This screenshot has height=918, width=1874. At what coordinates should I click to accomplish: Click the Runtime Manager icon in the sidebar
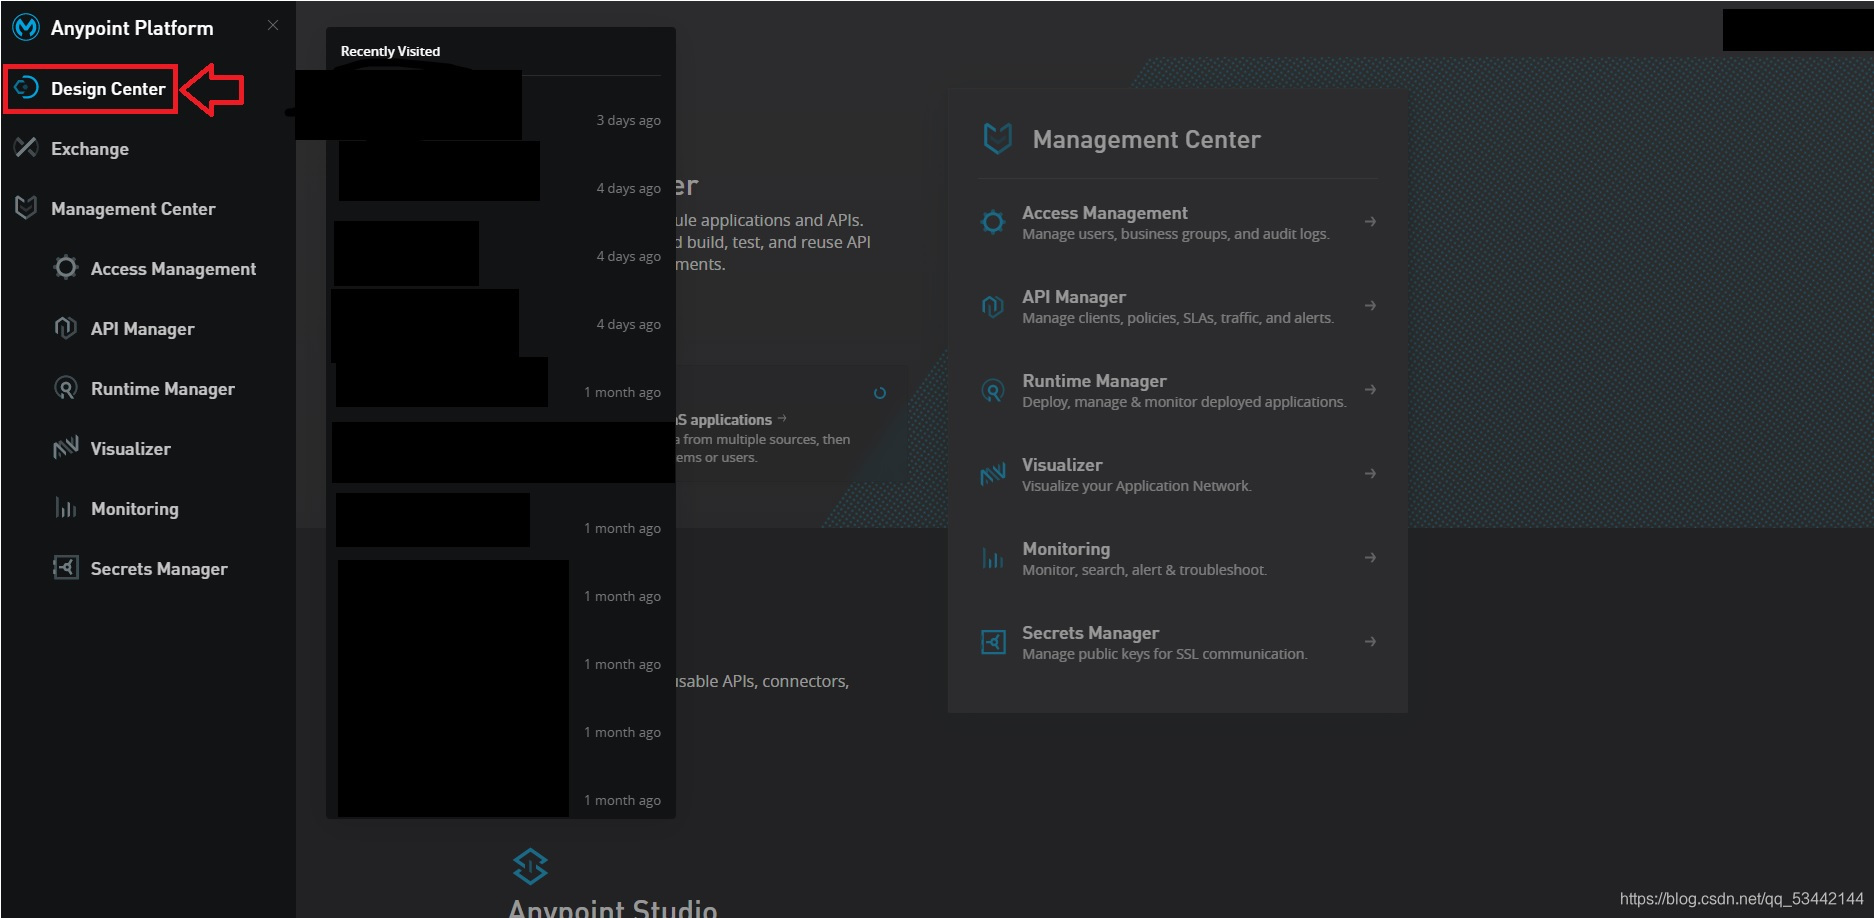click(x=66, y=388)
